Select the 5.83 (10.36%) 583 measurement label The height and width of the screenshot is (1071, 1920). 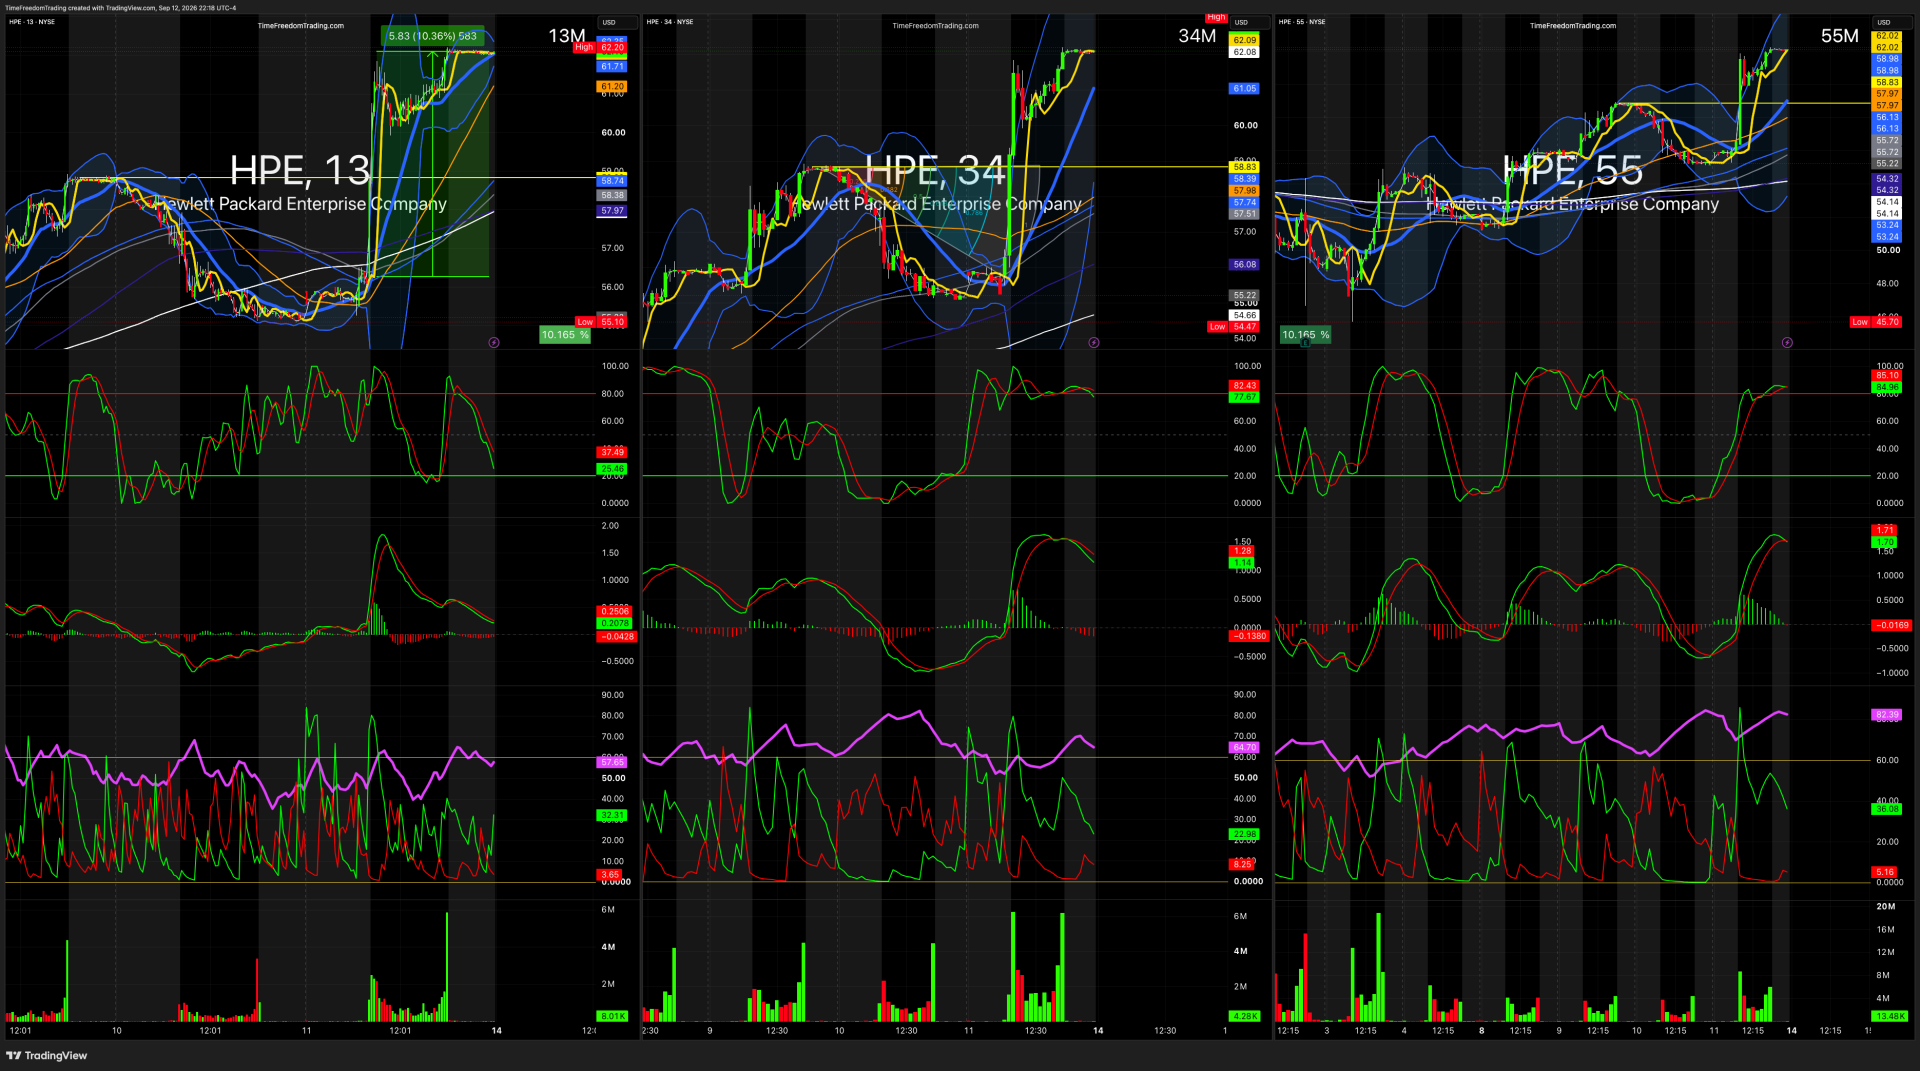(x=433, y=36)
